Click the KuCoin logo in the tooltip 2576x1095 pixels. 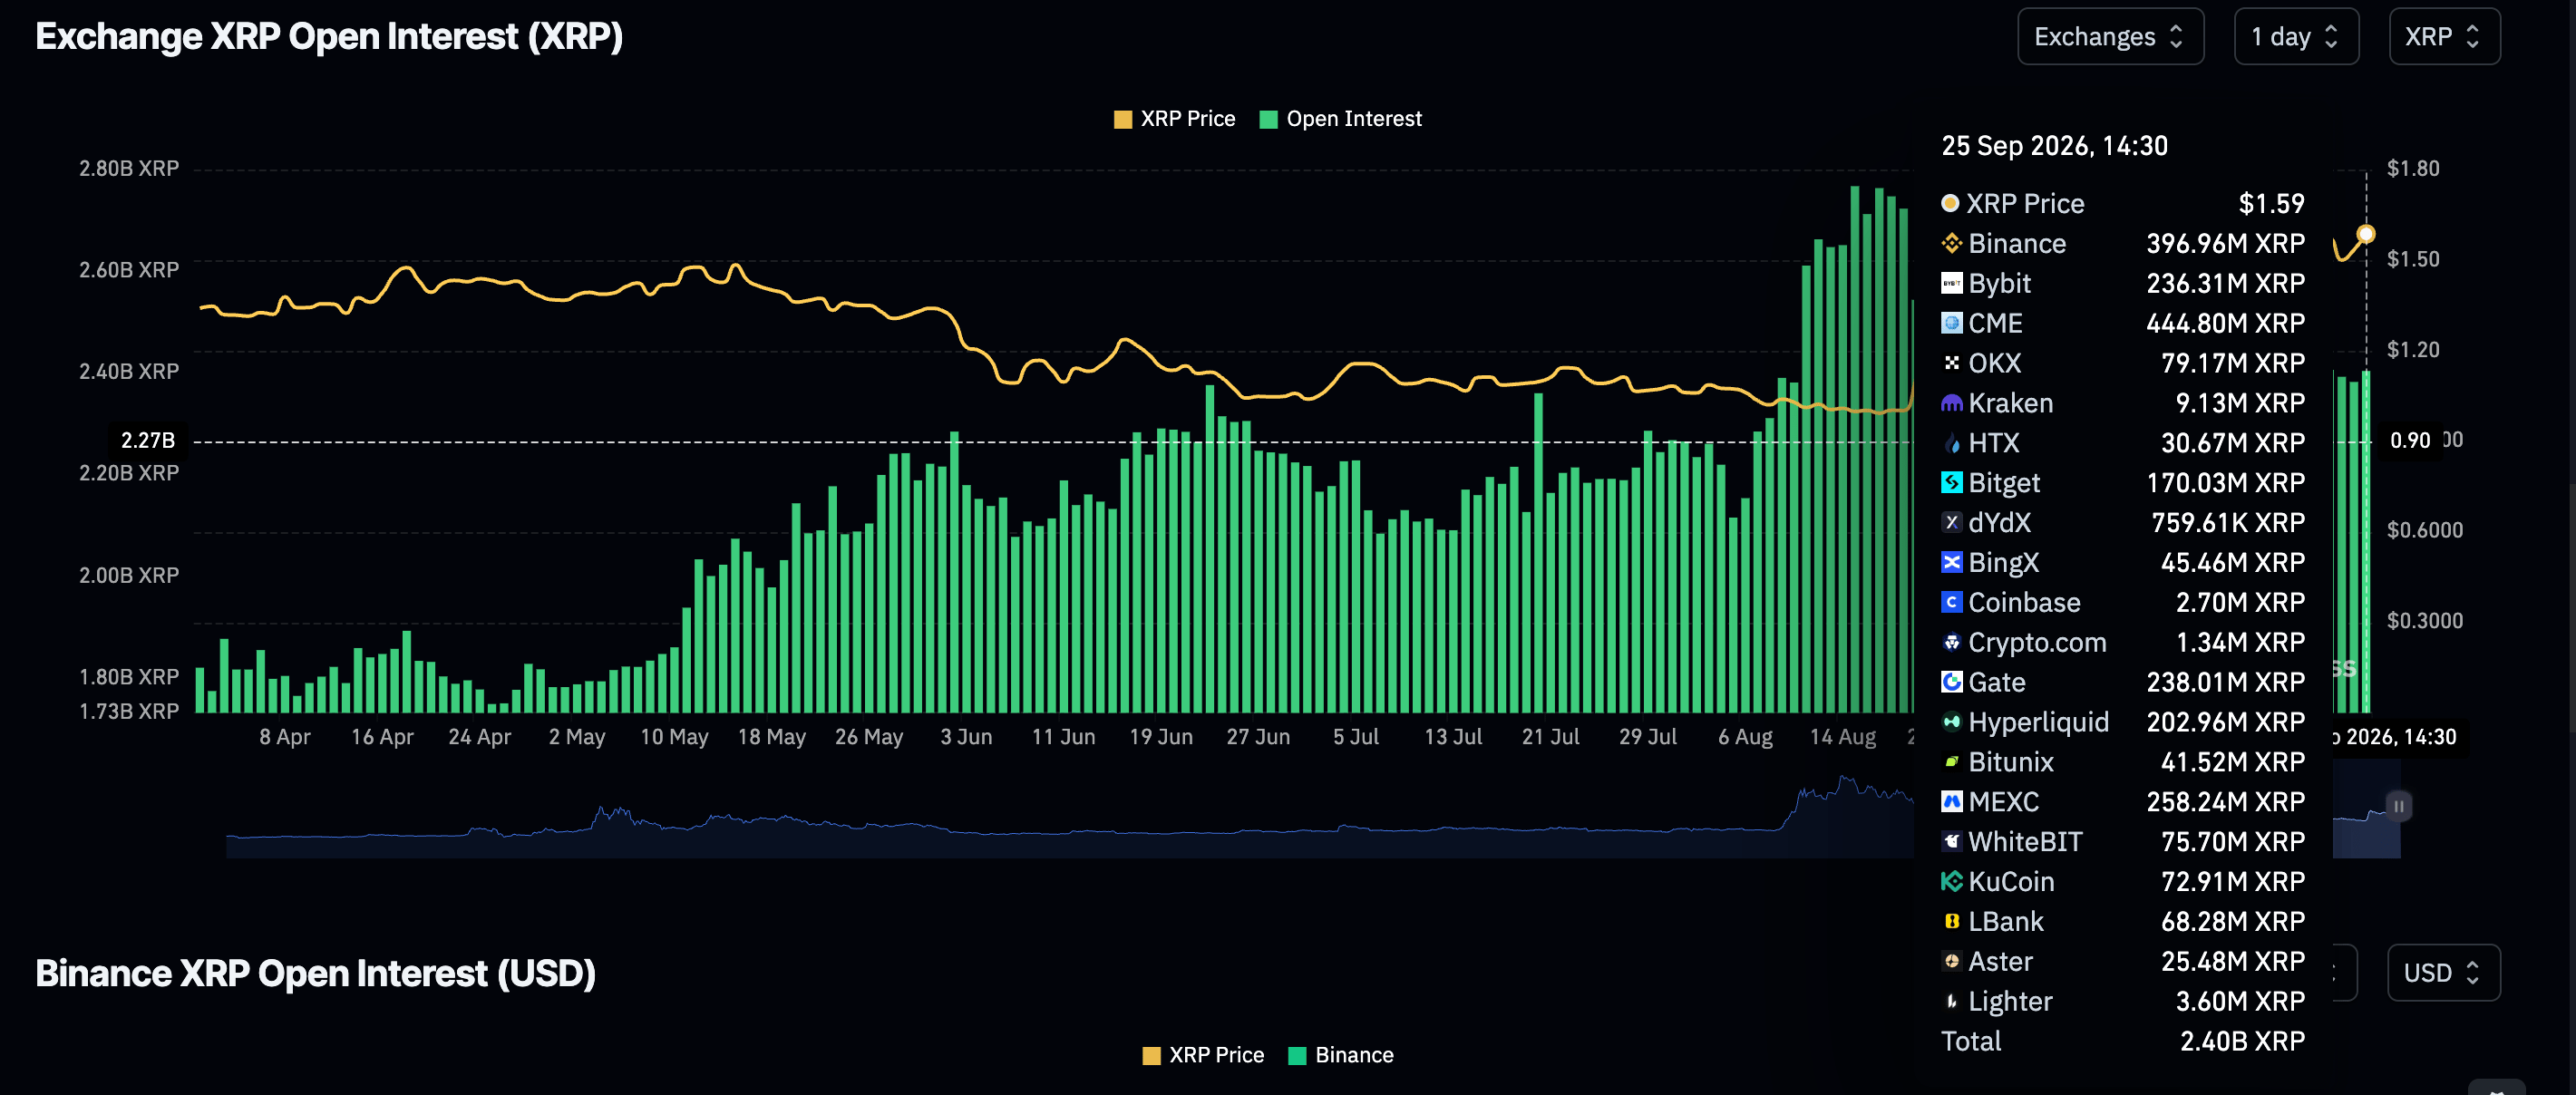point(1951,881)
